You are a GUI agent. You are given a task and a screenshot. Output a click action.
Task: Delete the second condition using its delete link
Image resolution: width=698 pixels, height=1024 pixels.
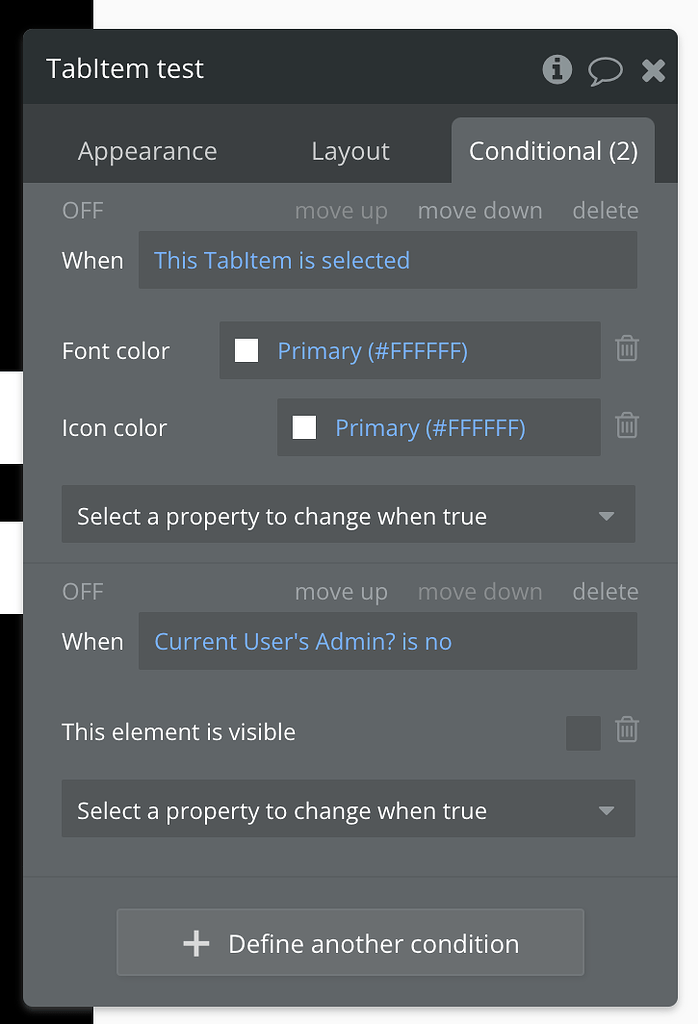point(605,591)
